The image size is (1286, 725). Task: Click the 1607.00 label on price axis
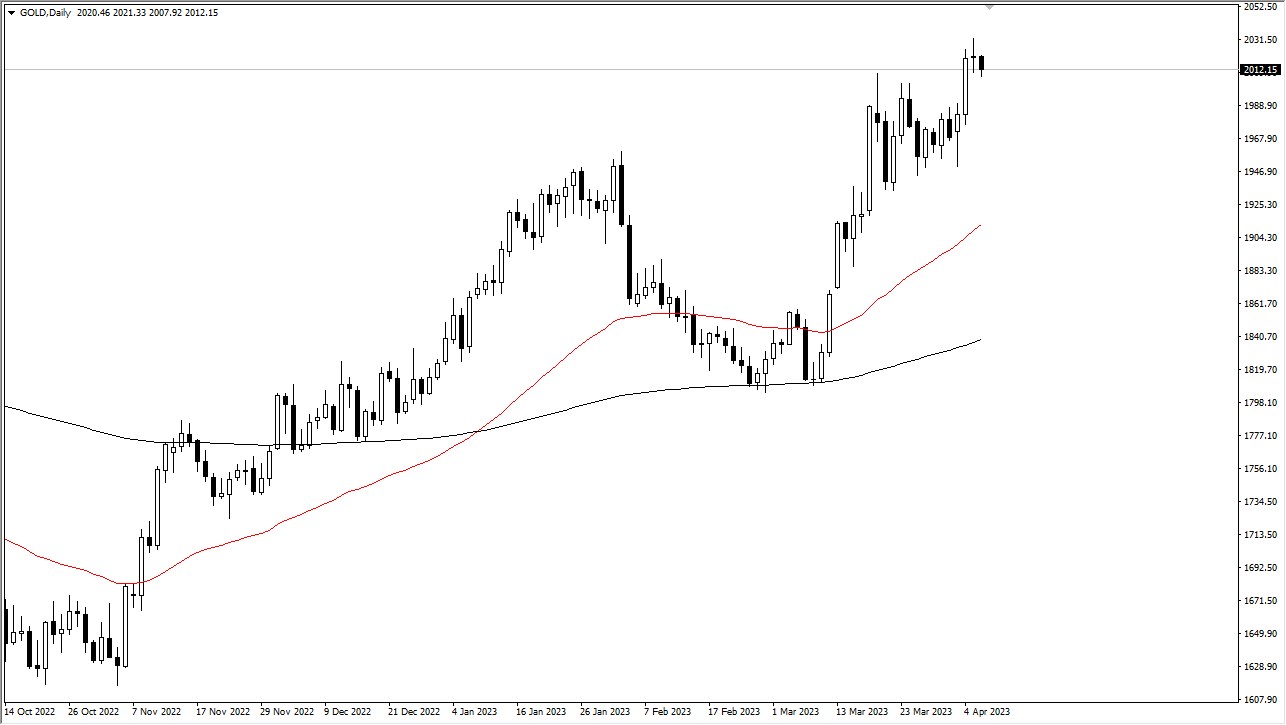click(x=1259, y=699)
